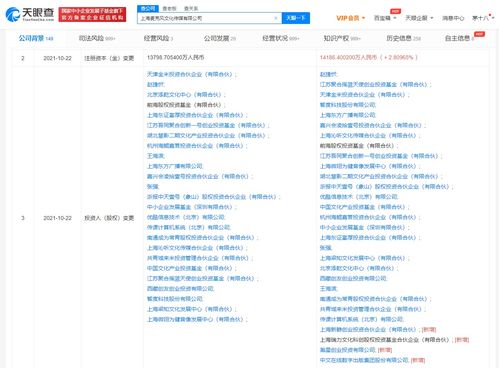Image resolution: width=499 pixels, height=368 pixels.
Task: Open 张强 in the after-change column
Action: (325, 248)
